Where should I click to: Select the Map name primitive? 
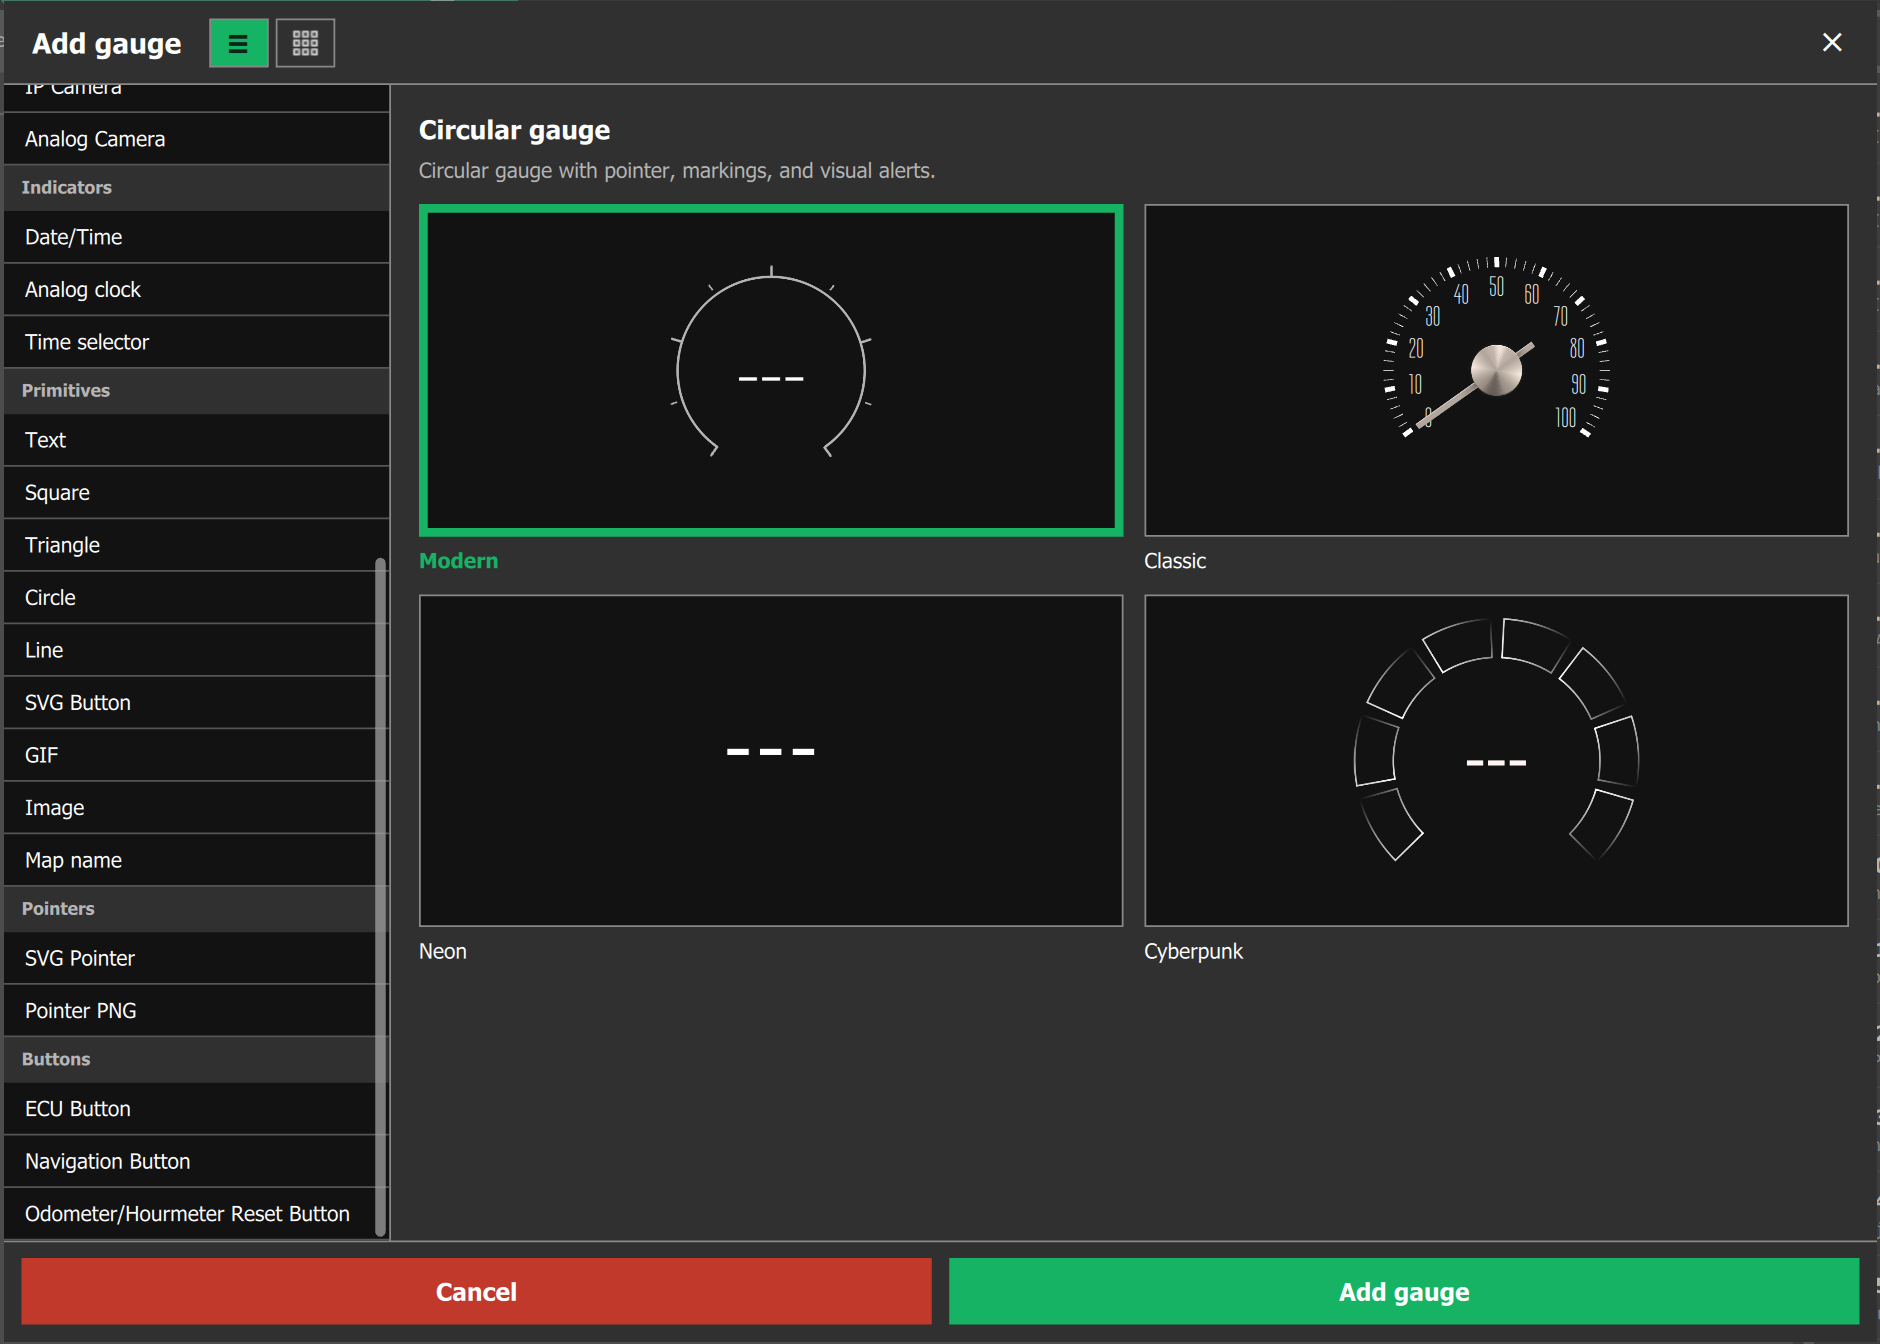point(190,860)
